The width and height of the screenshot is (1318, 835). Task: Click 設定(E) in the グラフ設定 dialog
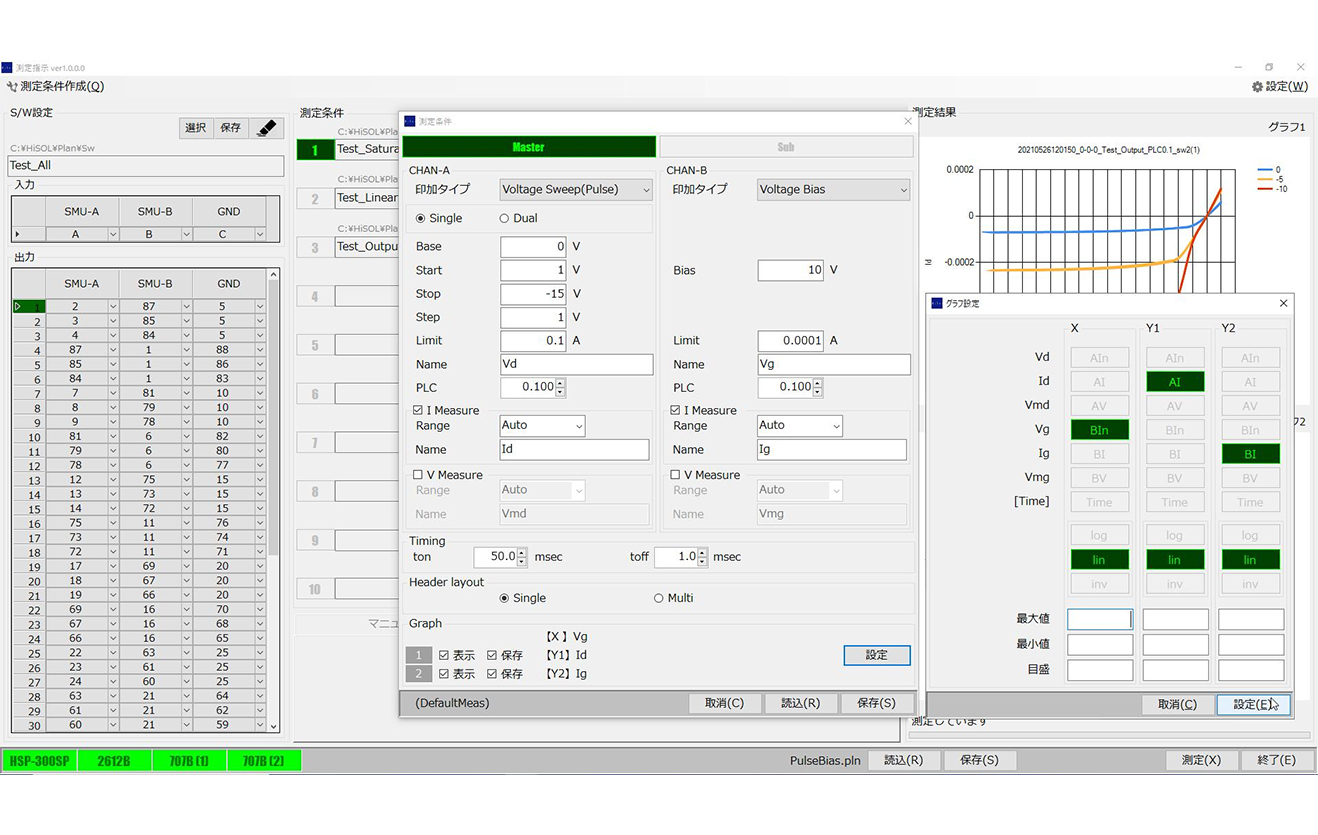pos(1253,705)
